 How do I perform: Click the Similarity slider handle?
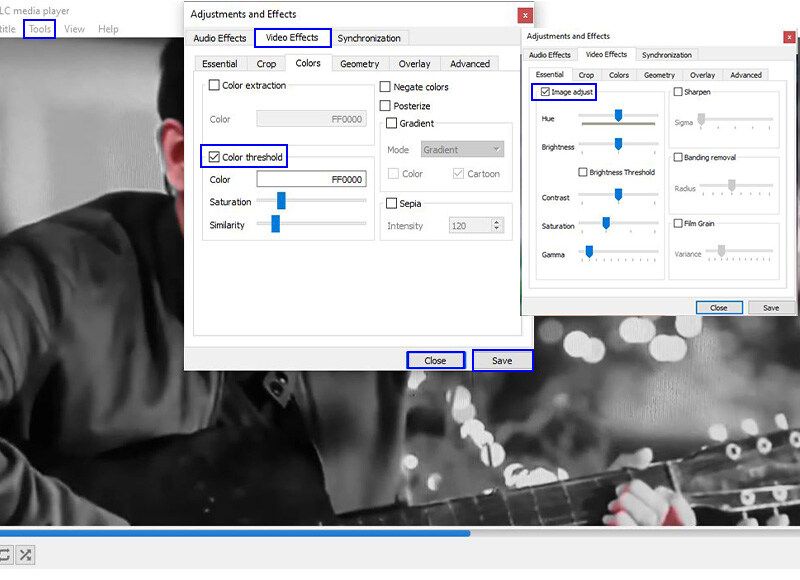(275, 225)
